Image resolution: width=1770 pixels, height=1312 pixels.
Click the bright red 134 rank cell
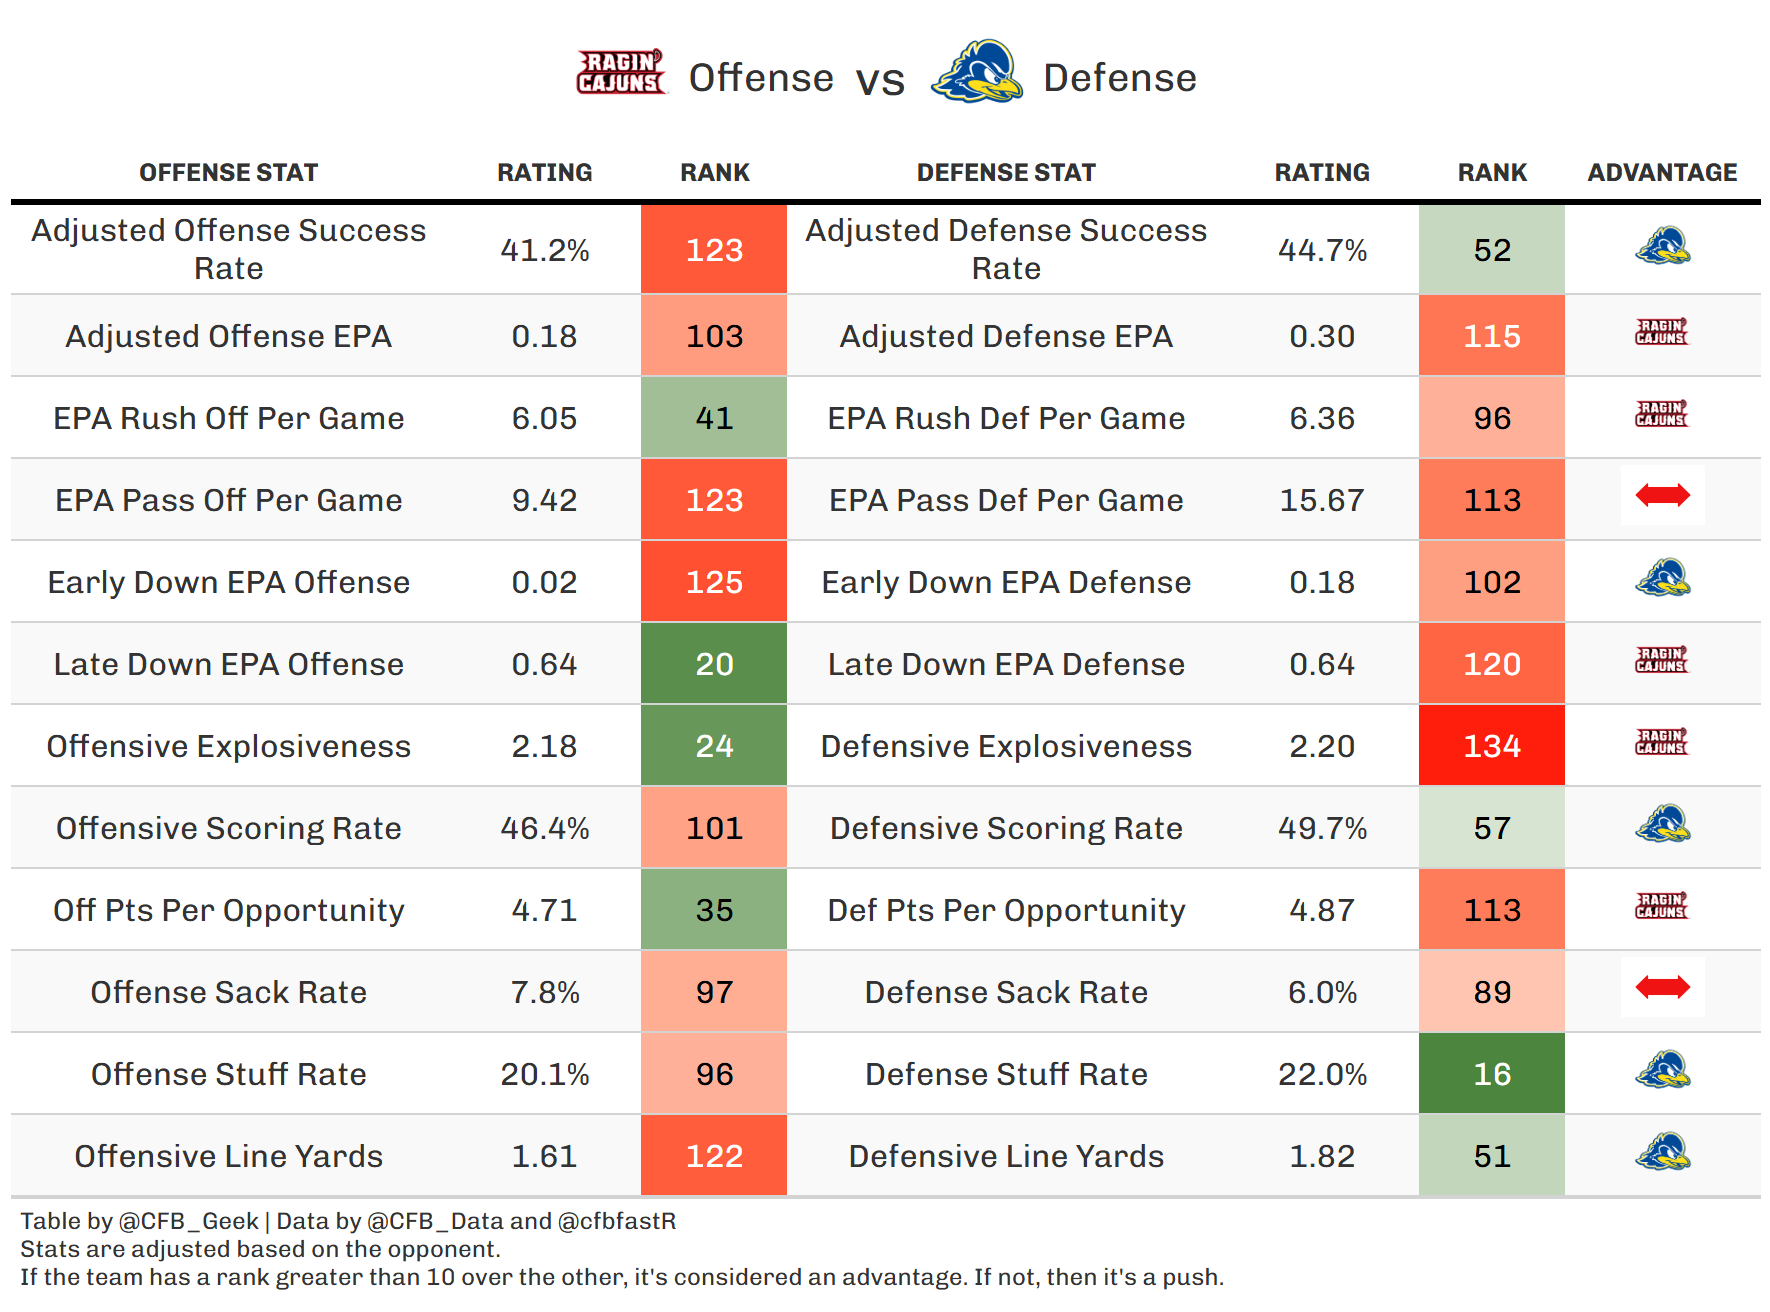click(x=1491, y=746)
